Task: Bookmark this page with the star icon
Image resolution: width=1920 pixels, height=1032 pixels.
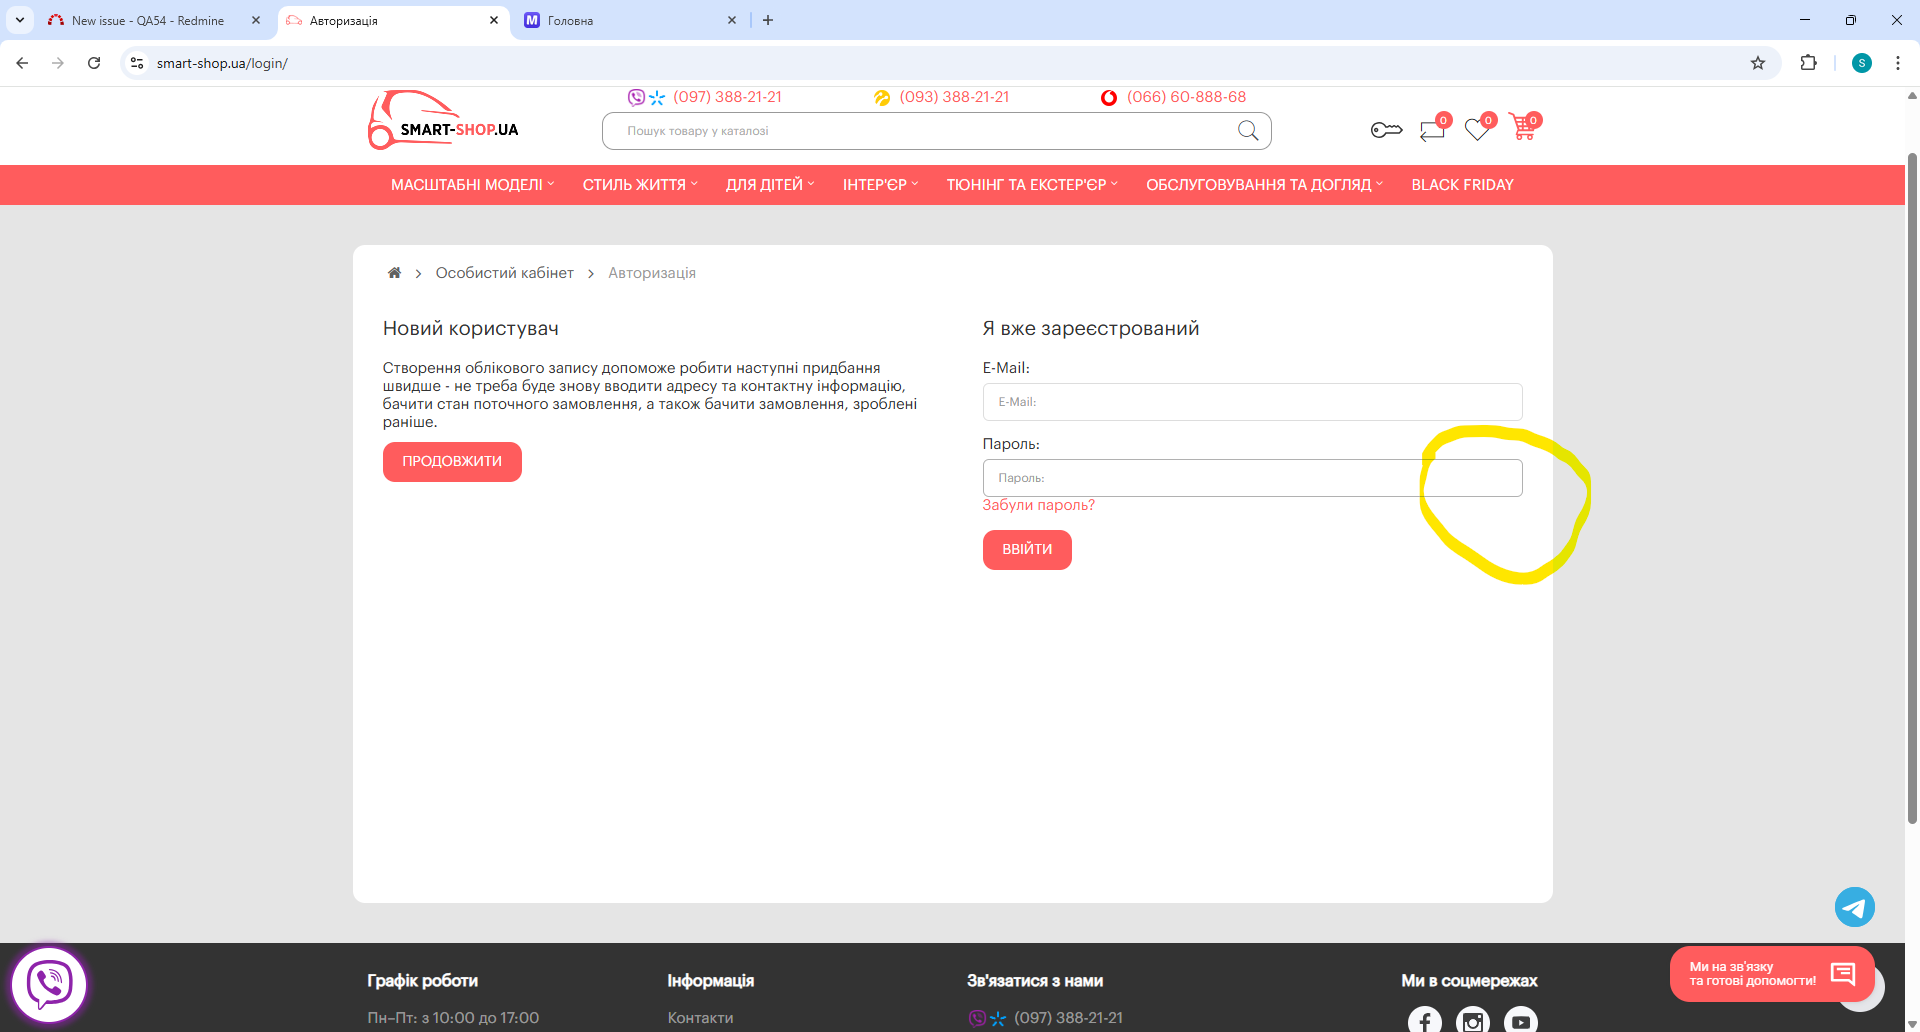Action: coord(1758,63)
